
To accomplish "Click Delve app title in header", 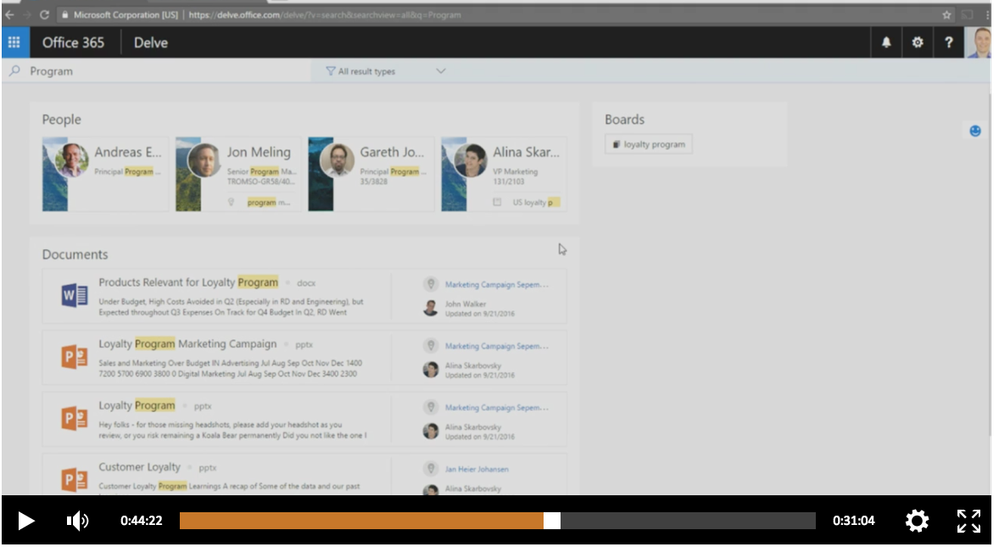I will click(x=151, y=43).
